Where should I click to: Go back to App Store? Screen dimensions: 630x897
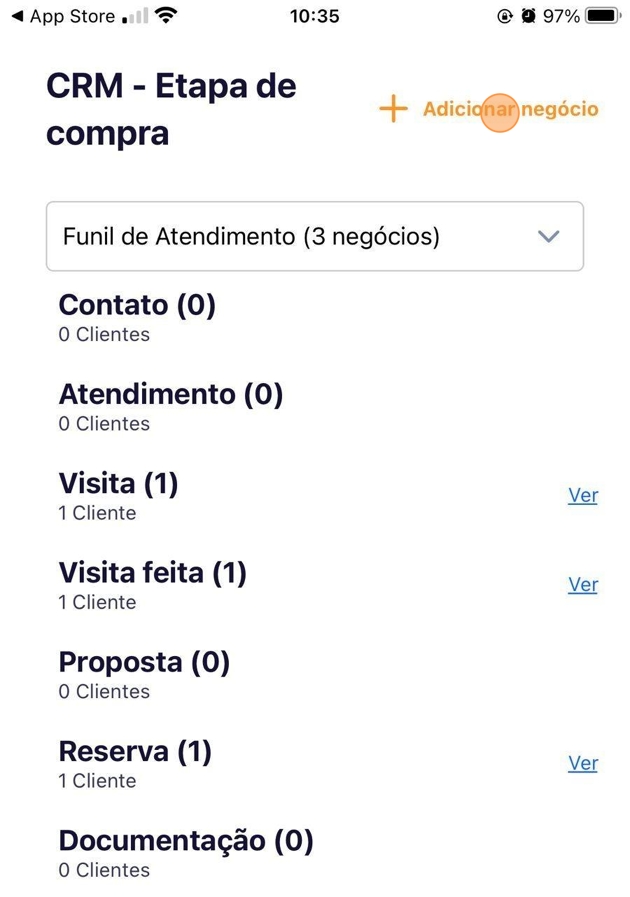click(62, 17)
